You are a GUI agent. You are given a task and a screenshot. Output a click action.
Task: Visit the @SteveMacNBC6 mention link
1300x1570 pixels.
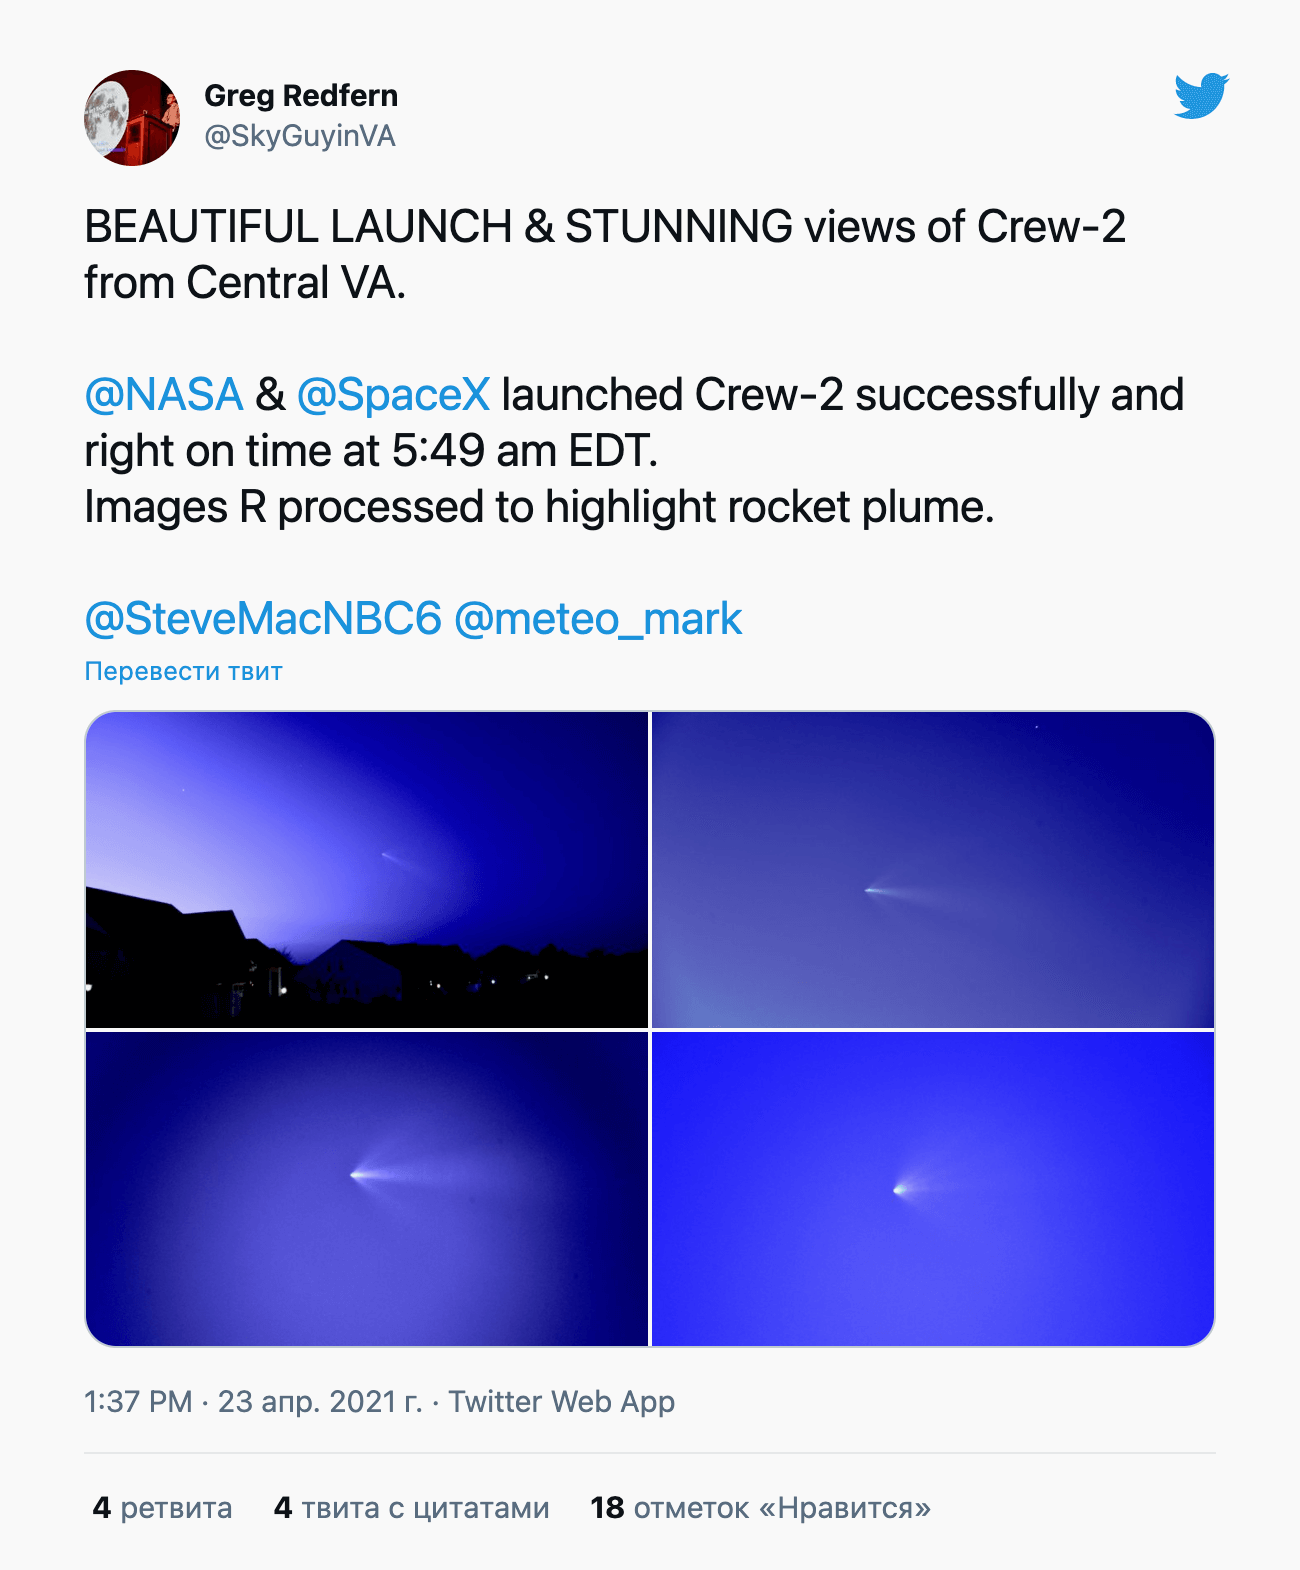tap(263, 619)
